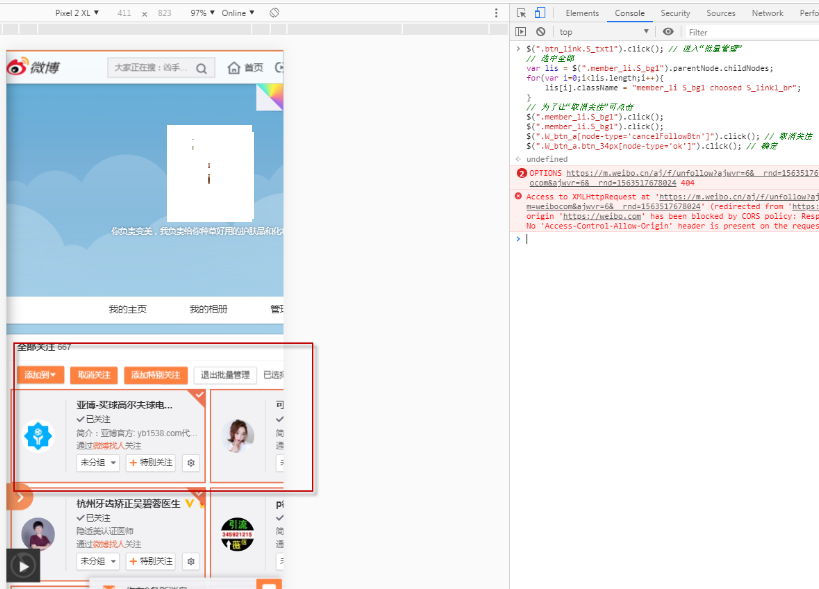Image resolution: width=819 pixels, height=589 pixels.
Task: Open the Pixel 2 XL device dropdown
Action: pos(78,13)
